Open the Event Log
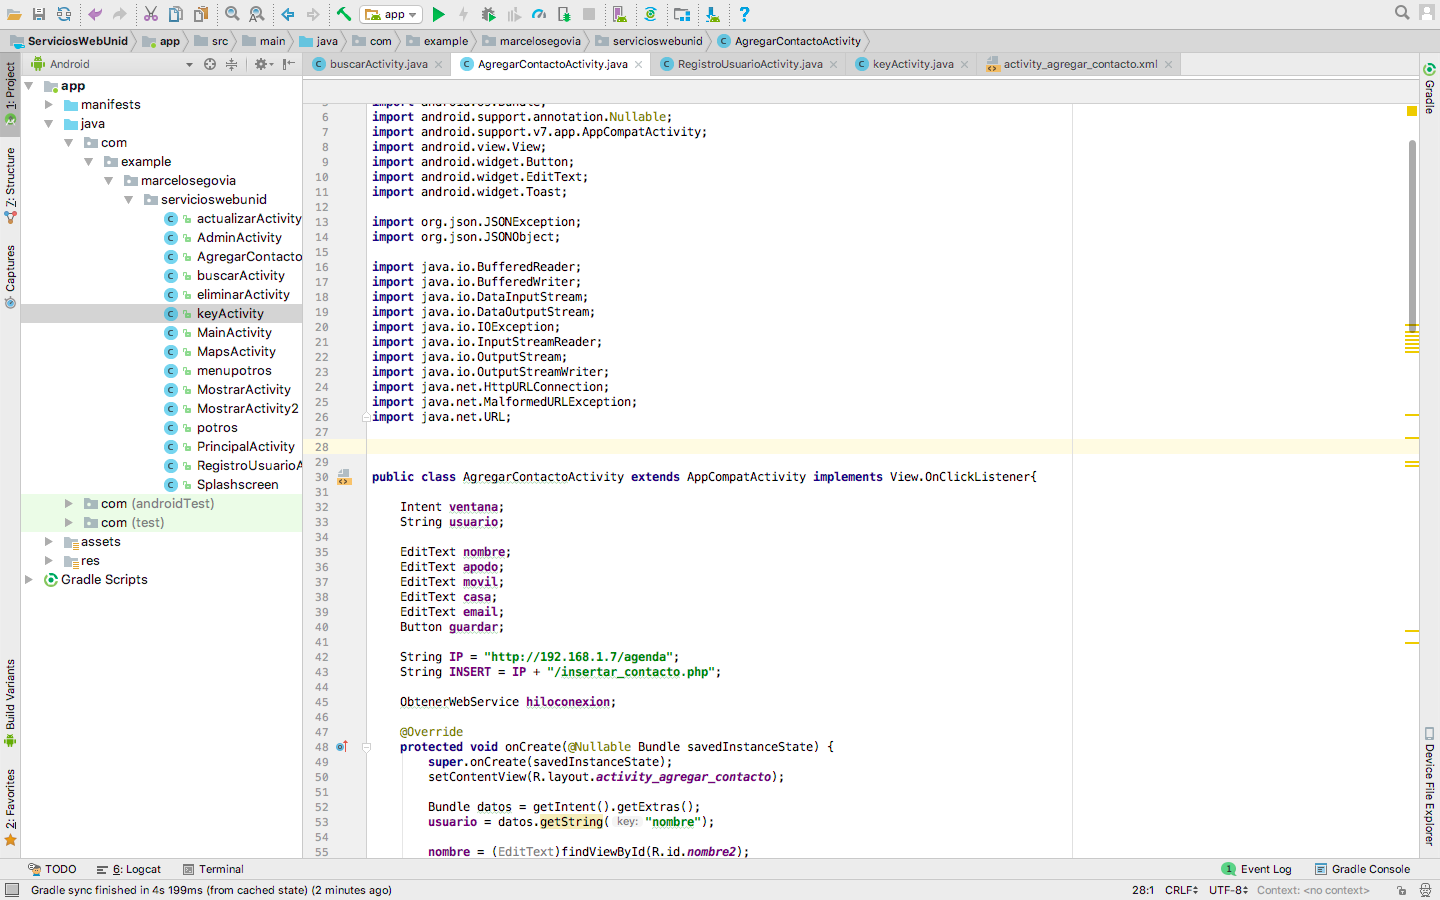 point(1257,869)
